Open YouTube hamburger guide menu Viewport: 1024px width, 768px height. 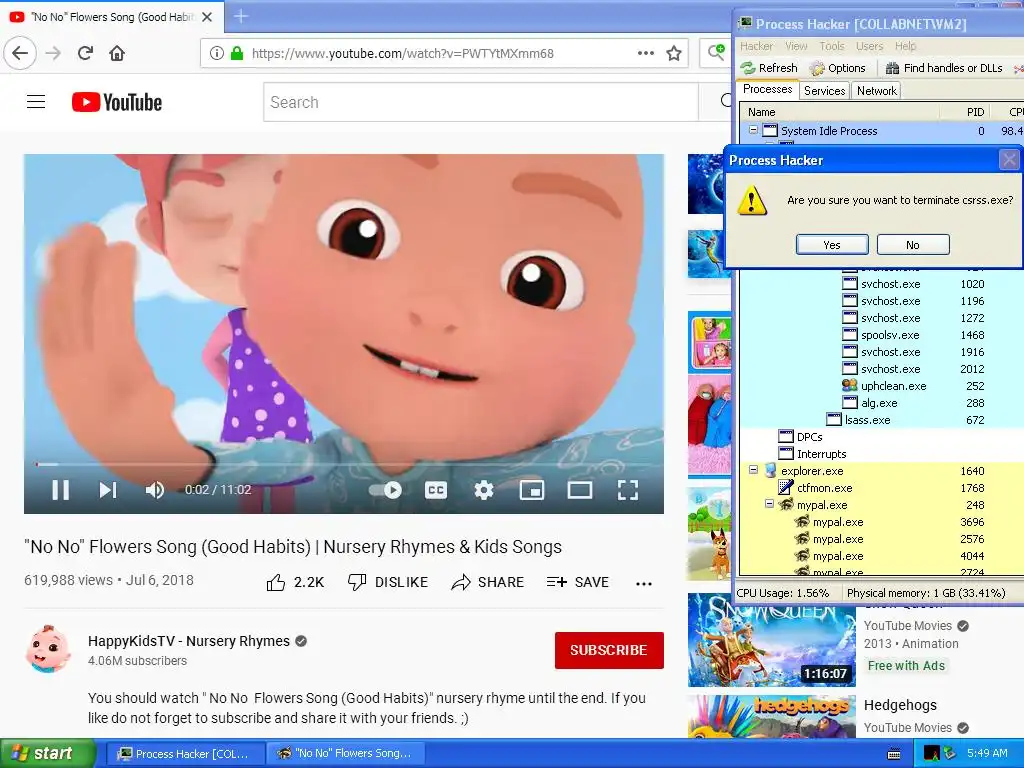(36, 102)
